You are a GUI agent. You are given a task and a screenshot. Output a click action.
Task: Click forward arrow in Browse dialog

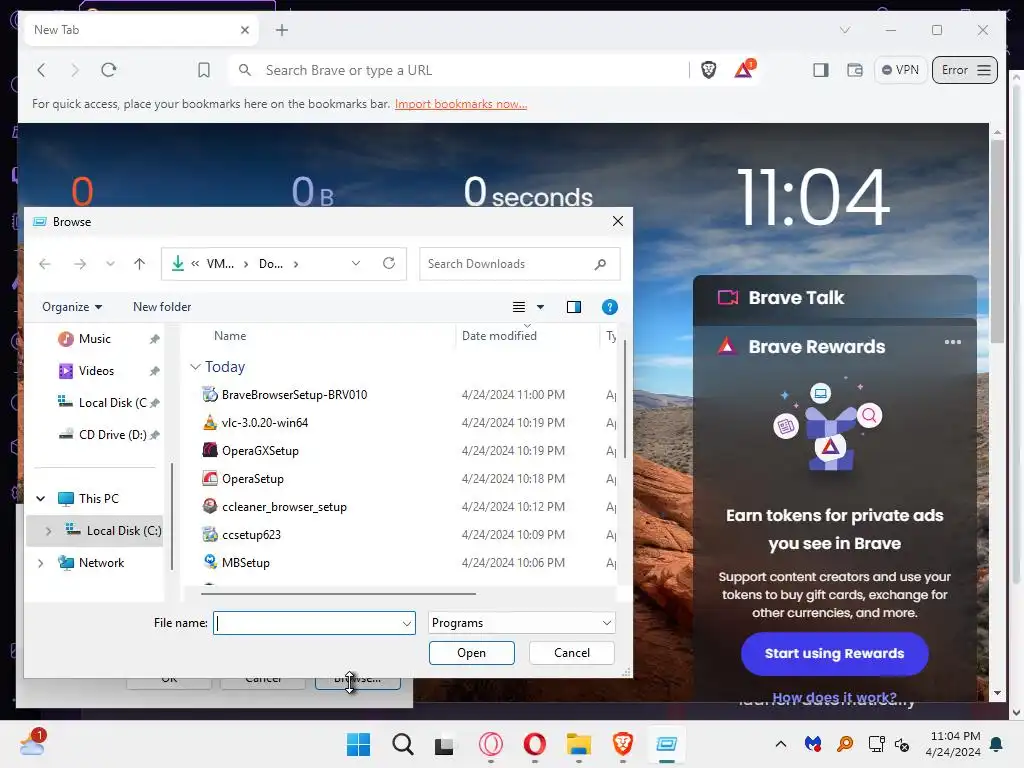tap(80, 264)
